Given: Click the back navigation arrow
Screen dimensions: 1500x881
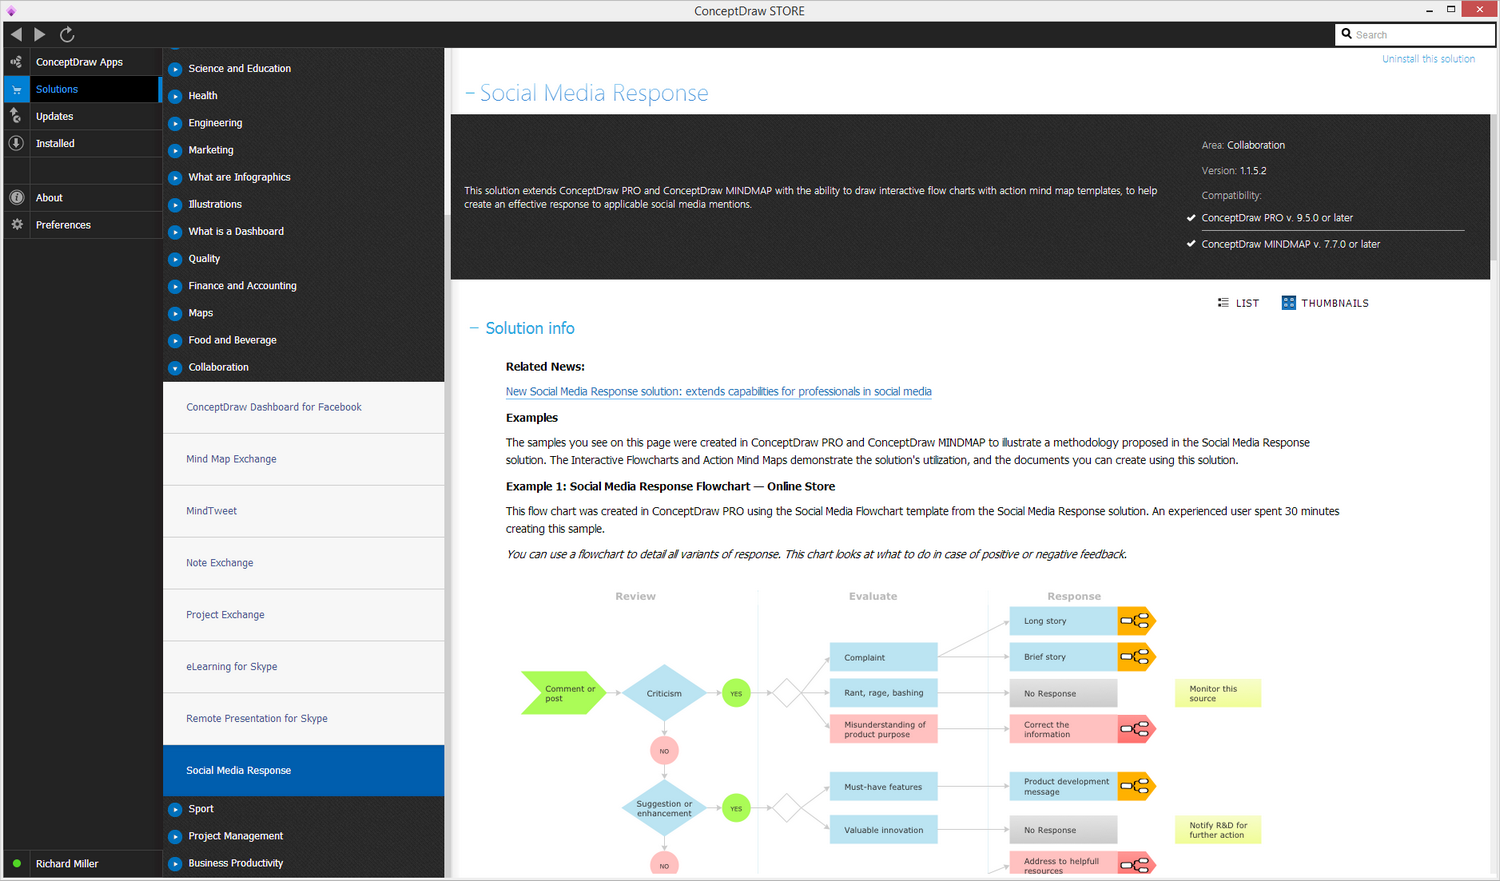Looking at the screenshot, I should (x=16, y=34).
